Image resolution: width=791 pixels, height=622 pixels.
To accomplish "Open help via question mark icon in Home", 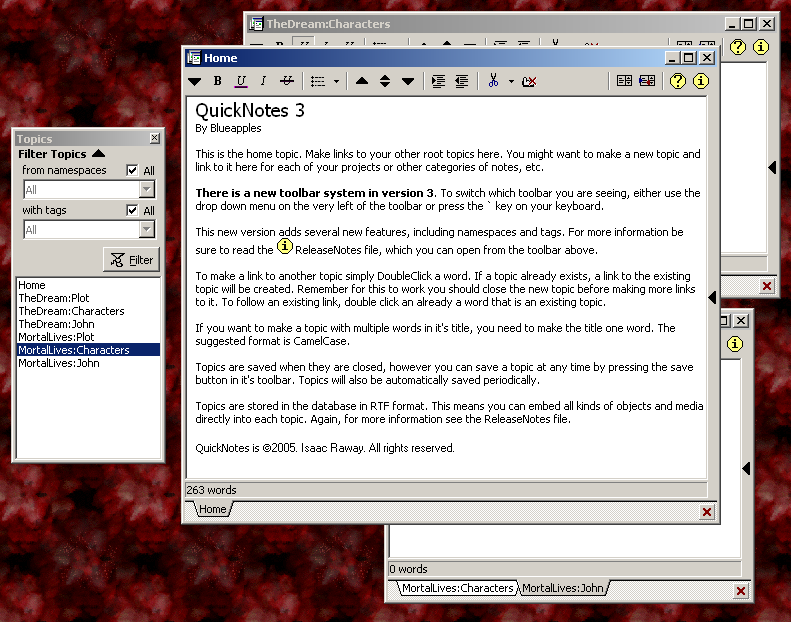I will [677, 81].
